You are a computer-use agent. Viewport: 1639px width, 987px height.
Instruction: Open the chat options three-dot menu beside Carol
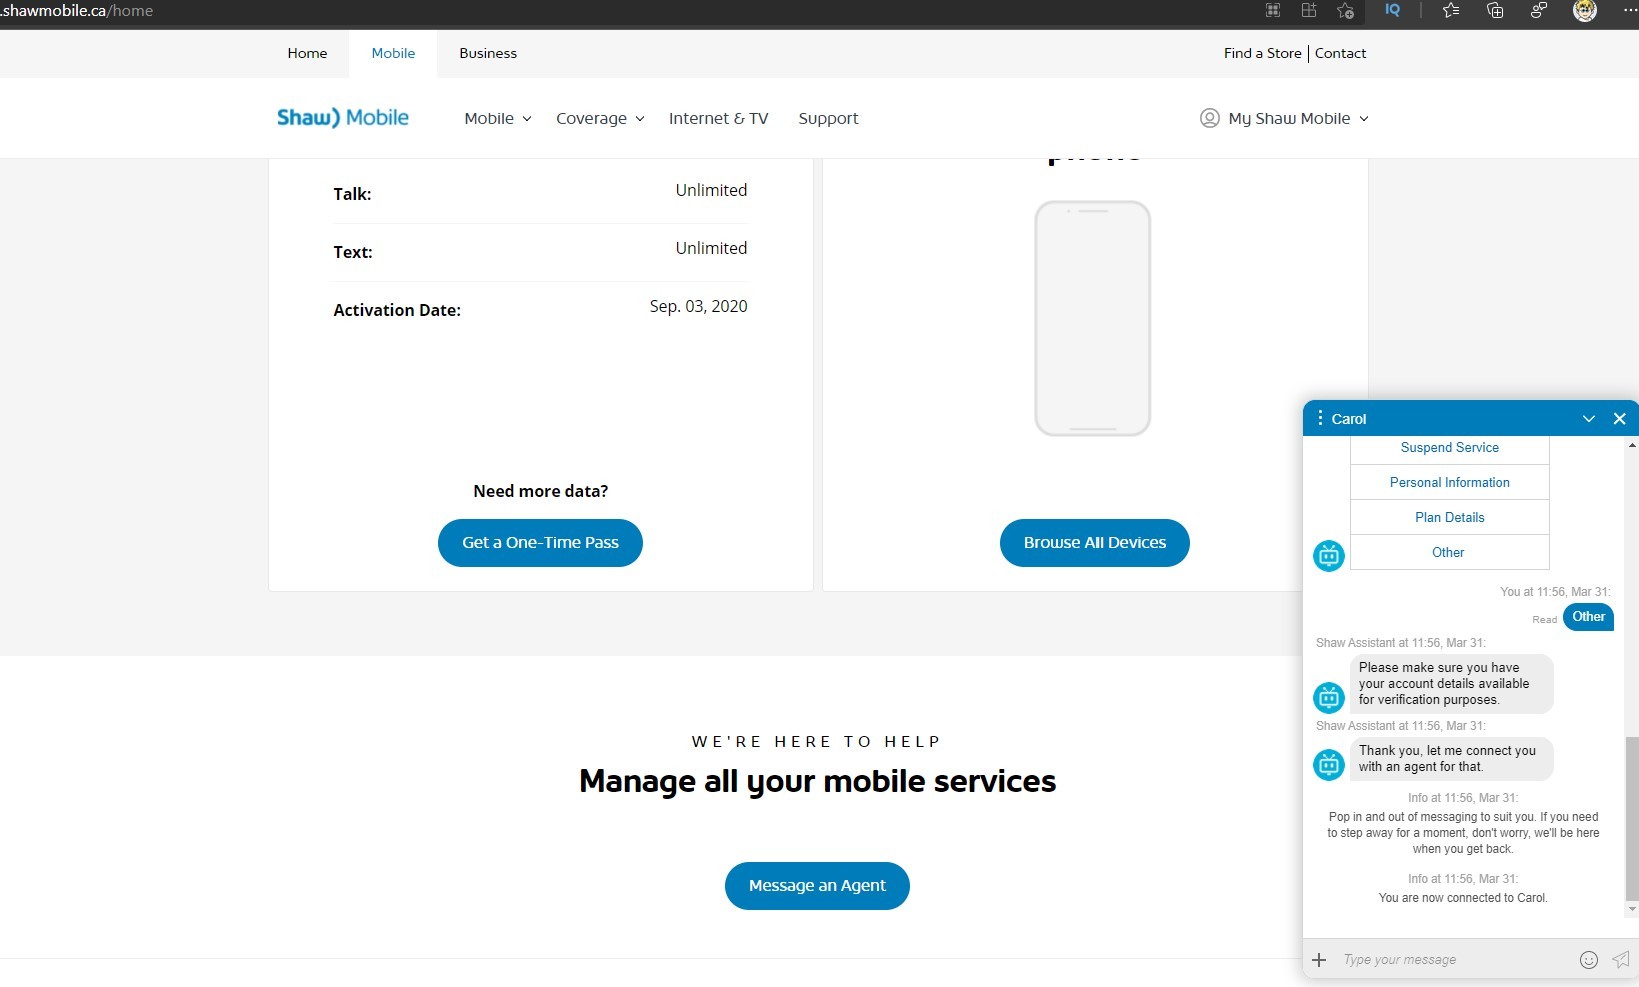point(1321,418)
